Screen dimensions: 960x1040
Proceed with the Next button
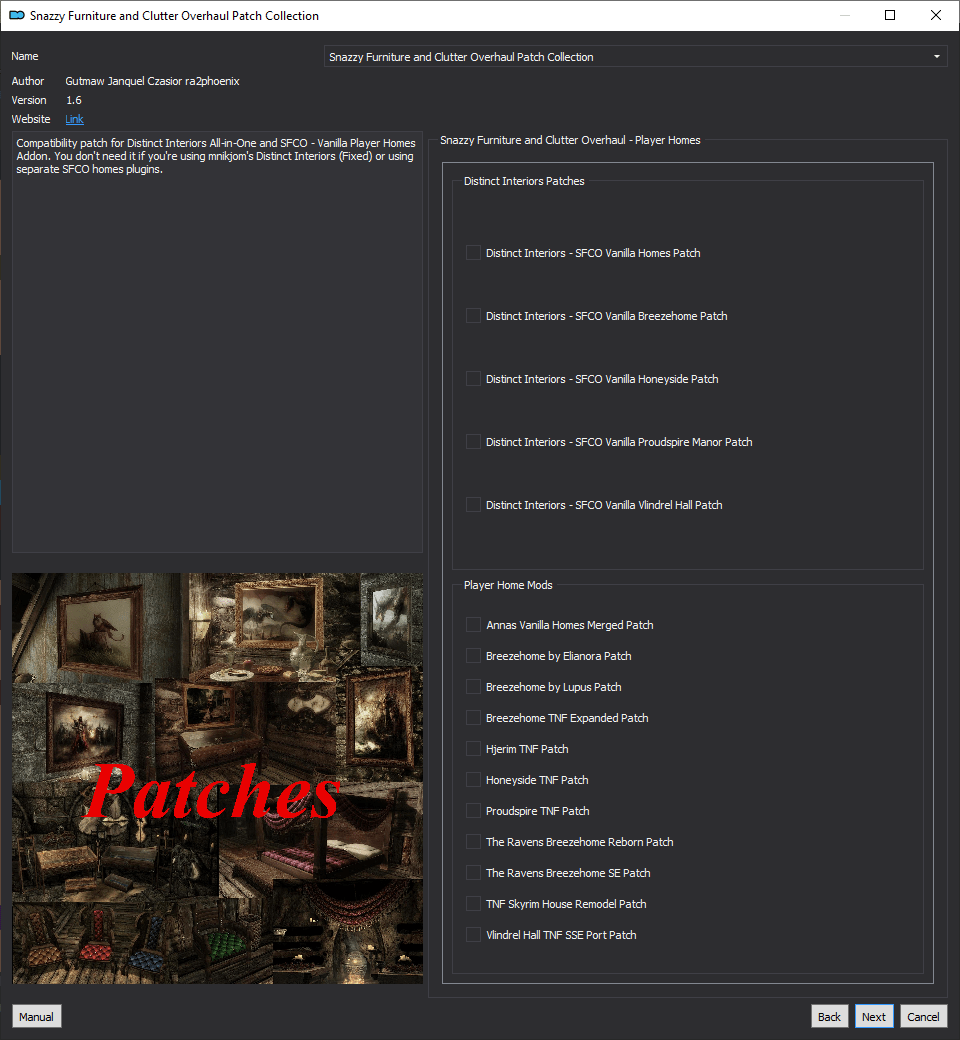pyautogui.click(x=874, y=1017)
